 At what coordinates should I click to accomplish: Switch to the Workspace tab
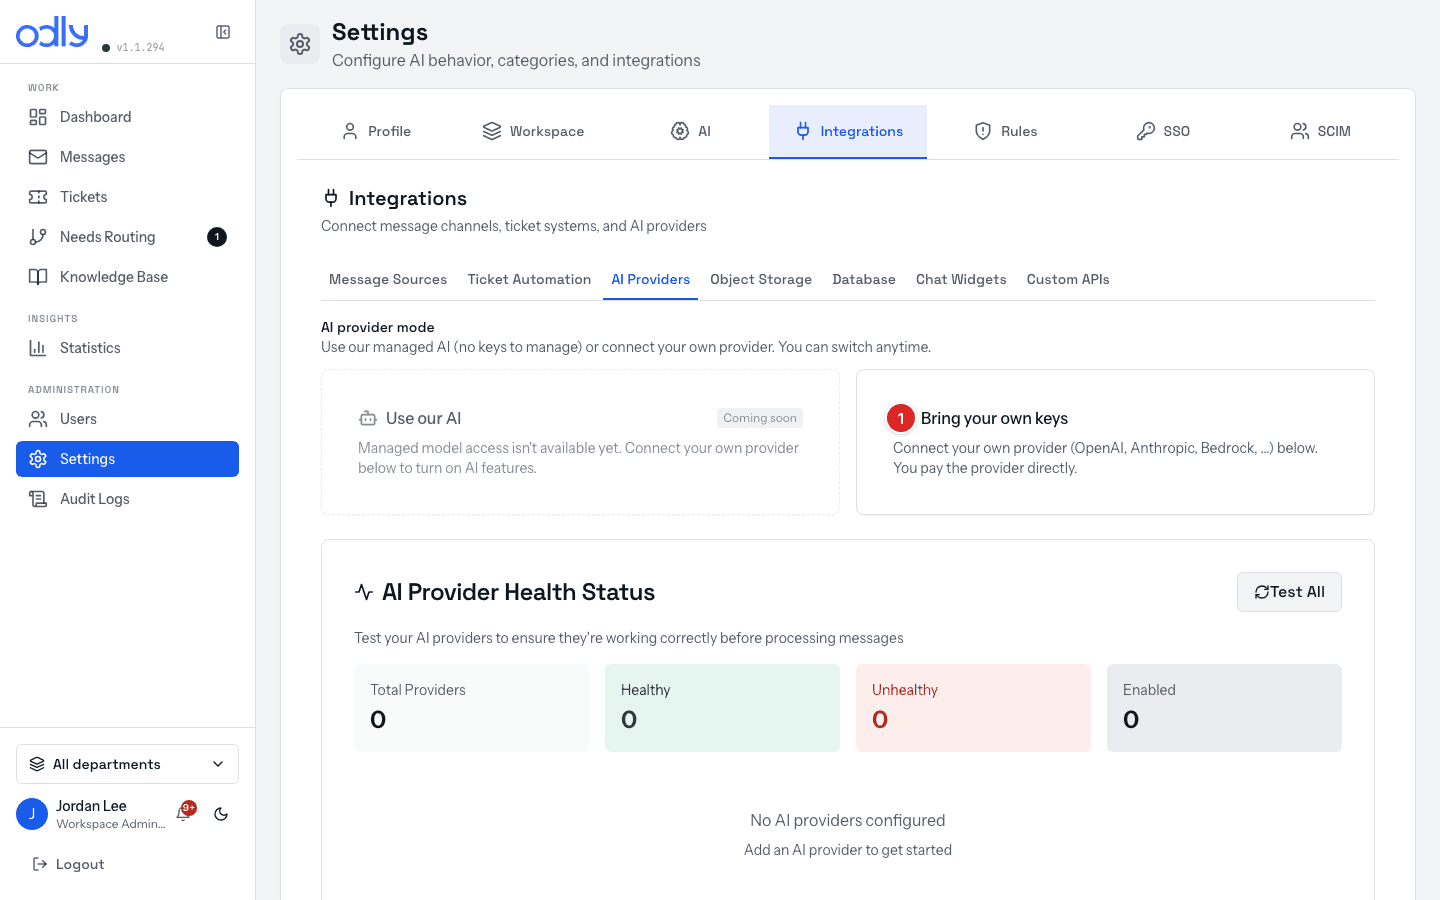pos(533,131)
